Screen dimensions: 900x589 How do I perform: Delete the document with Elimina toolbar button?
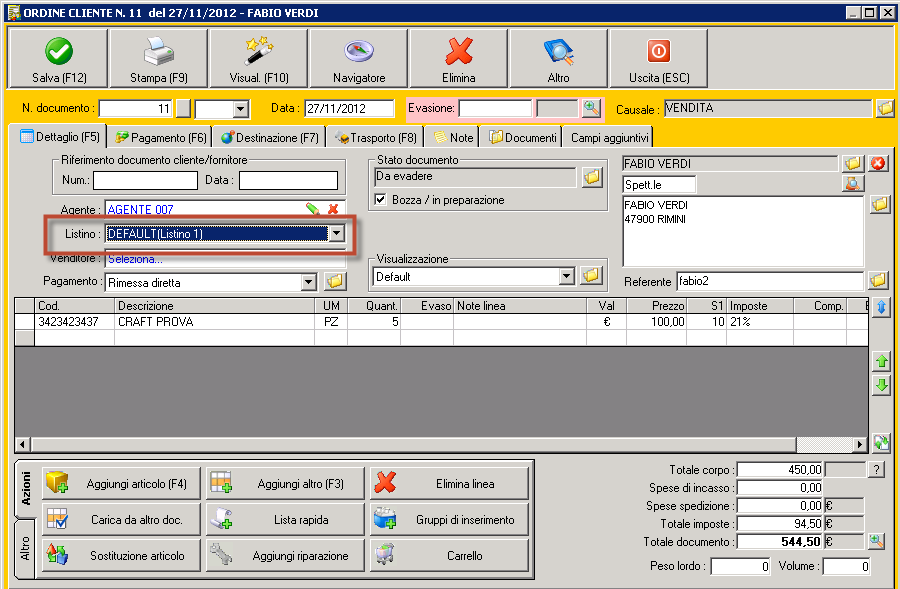tap(459, 59)
